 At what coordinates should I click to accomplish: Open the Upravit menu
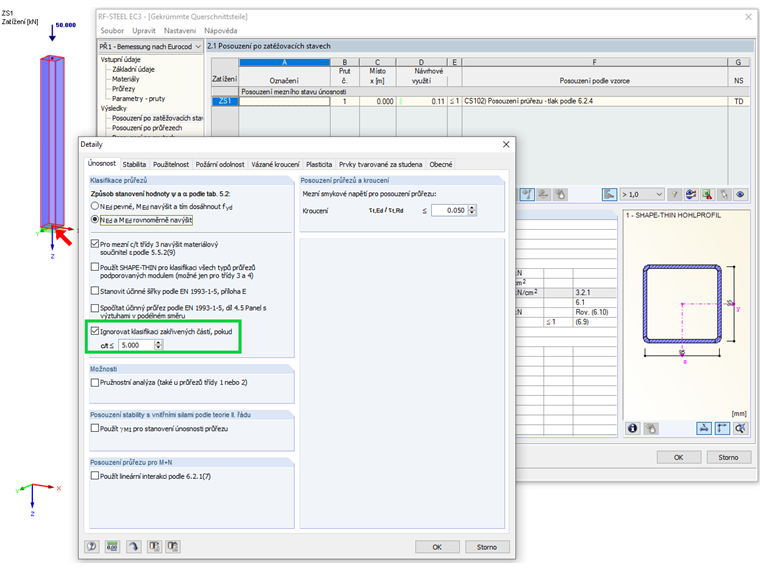pyautogui.click(x=143, y=31)
